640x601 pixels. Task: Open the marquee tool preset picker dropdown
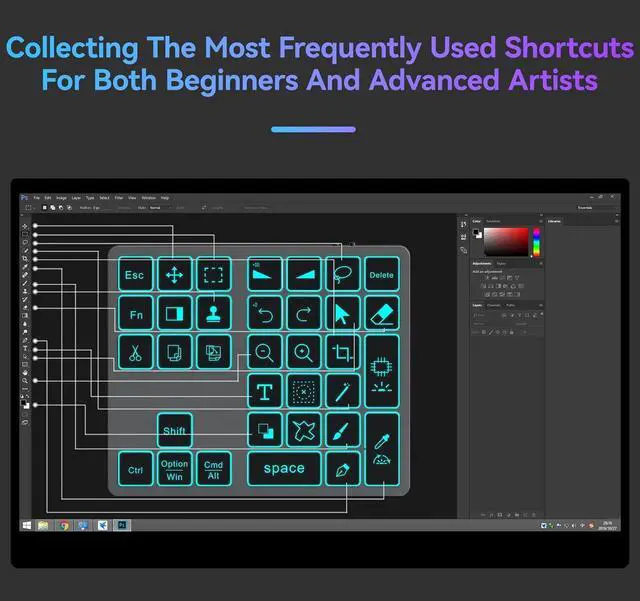pyautogui.click(x=31, y=208)
